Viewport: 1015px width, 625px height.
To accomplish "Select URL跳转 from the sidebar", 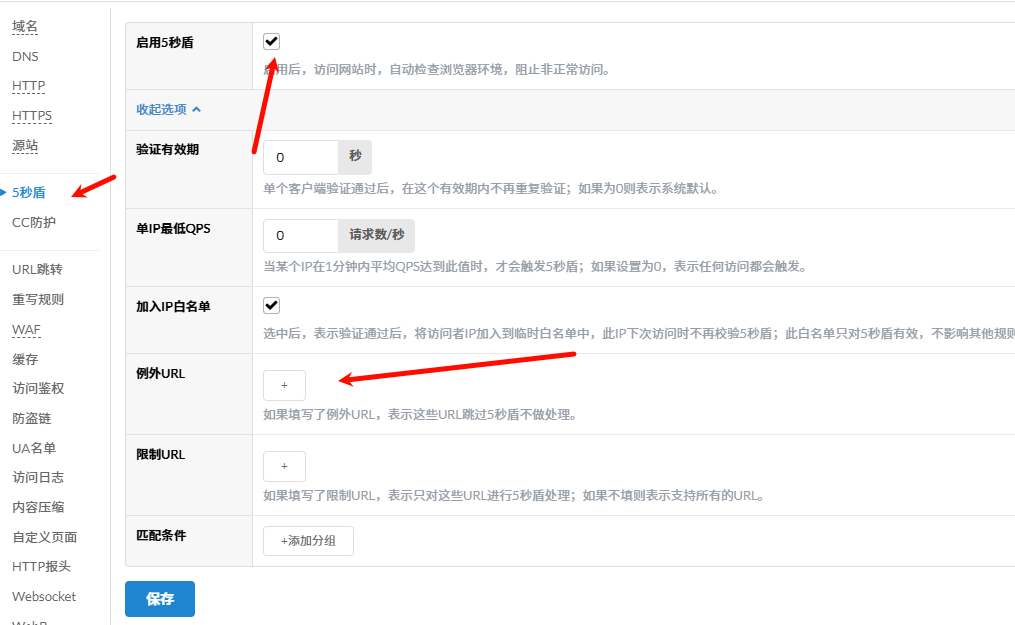I will [37, 269].
